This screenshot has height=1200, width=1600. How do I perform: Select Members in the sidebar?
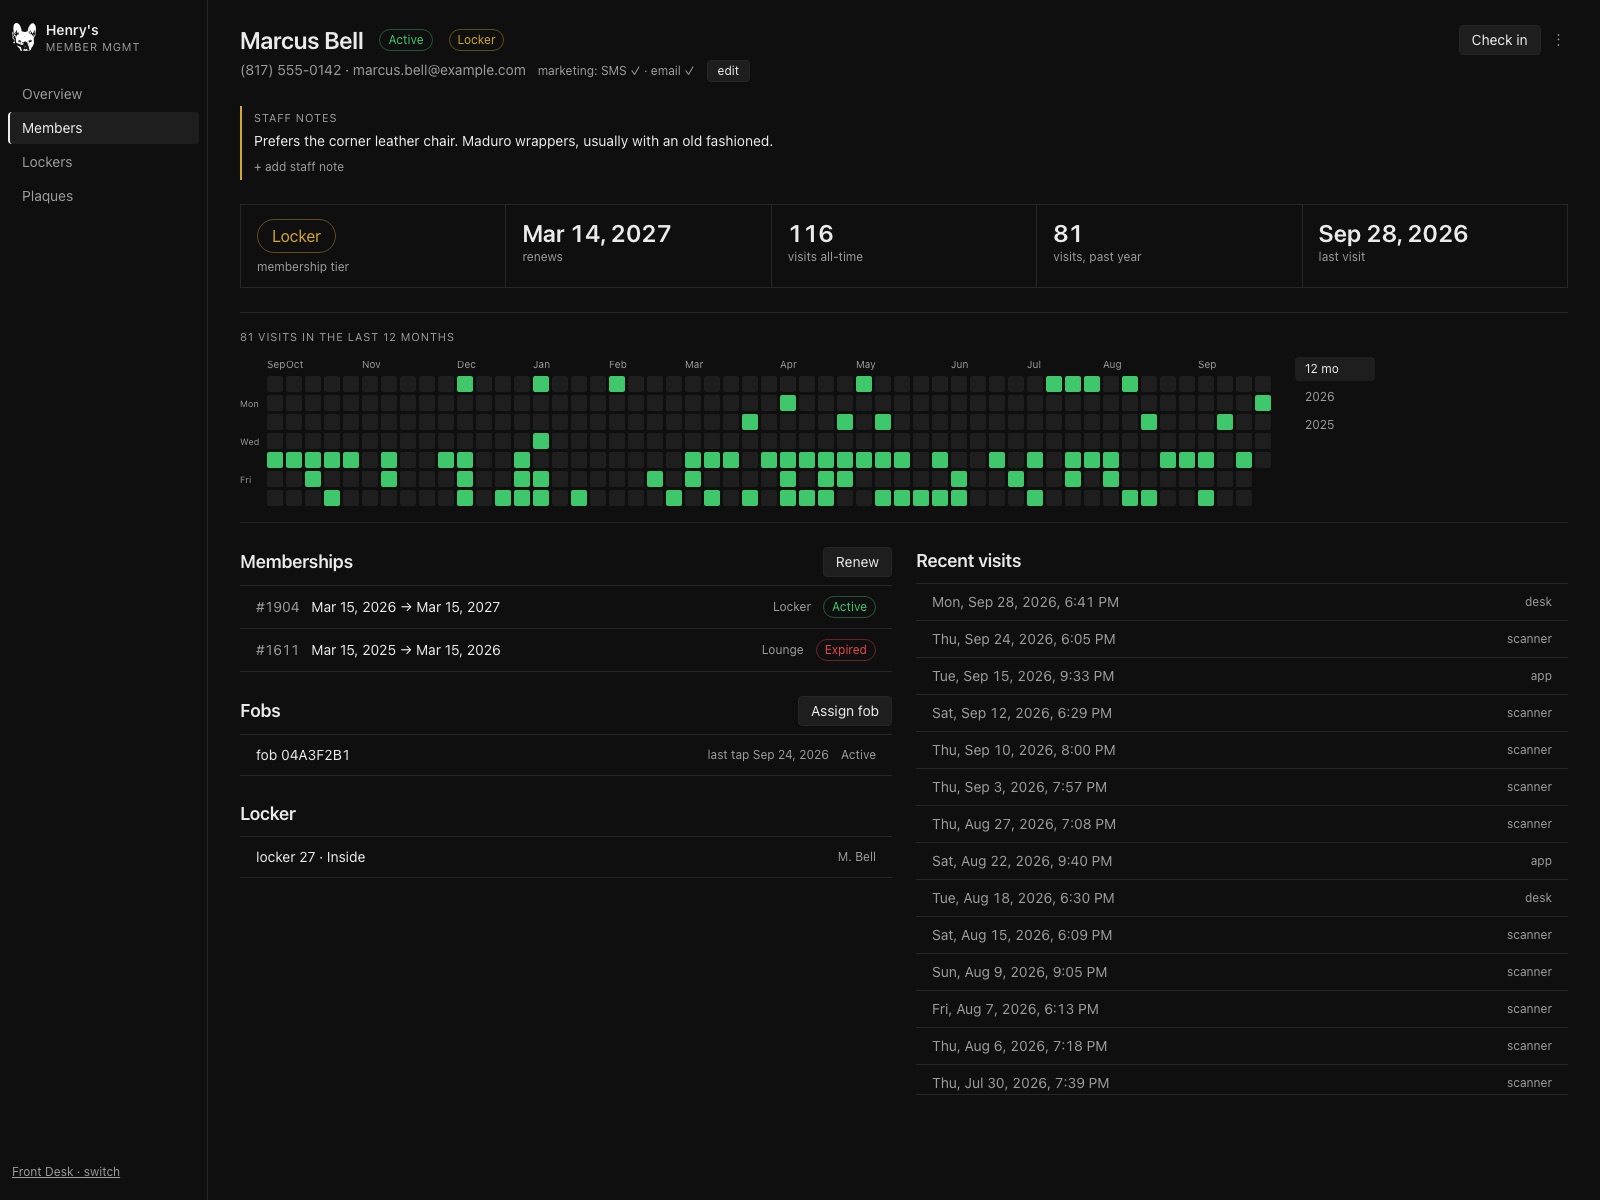coord(103,128)
